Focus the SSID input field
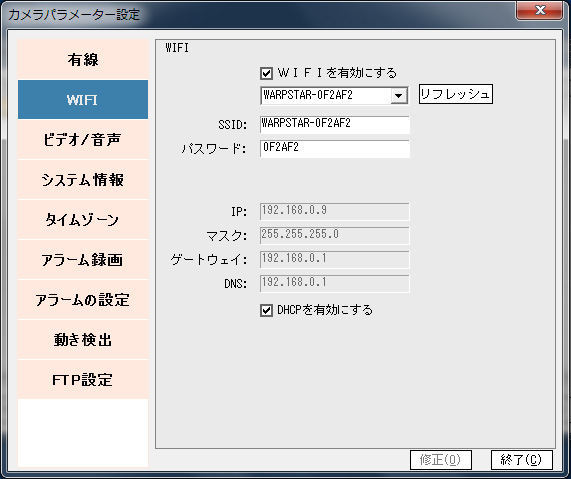This screenshot has width=571, height=479. [x=335, y=125]
